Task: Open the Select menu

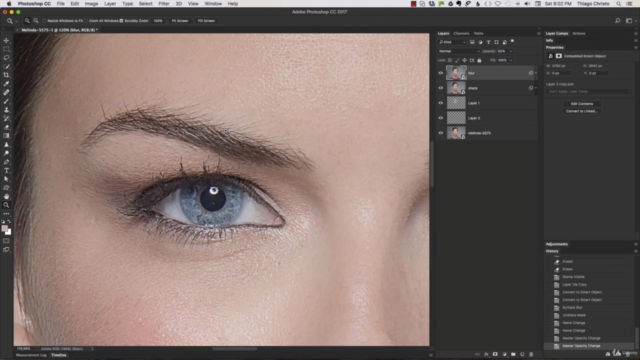Action: pos(145,4)
